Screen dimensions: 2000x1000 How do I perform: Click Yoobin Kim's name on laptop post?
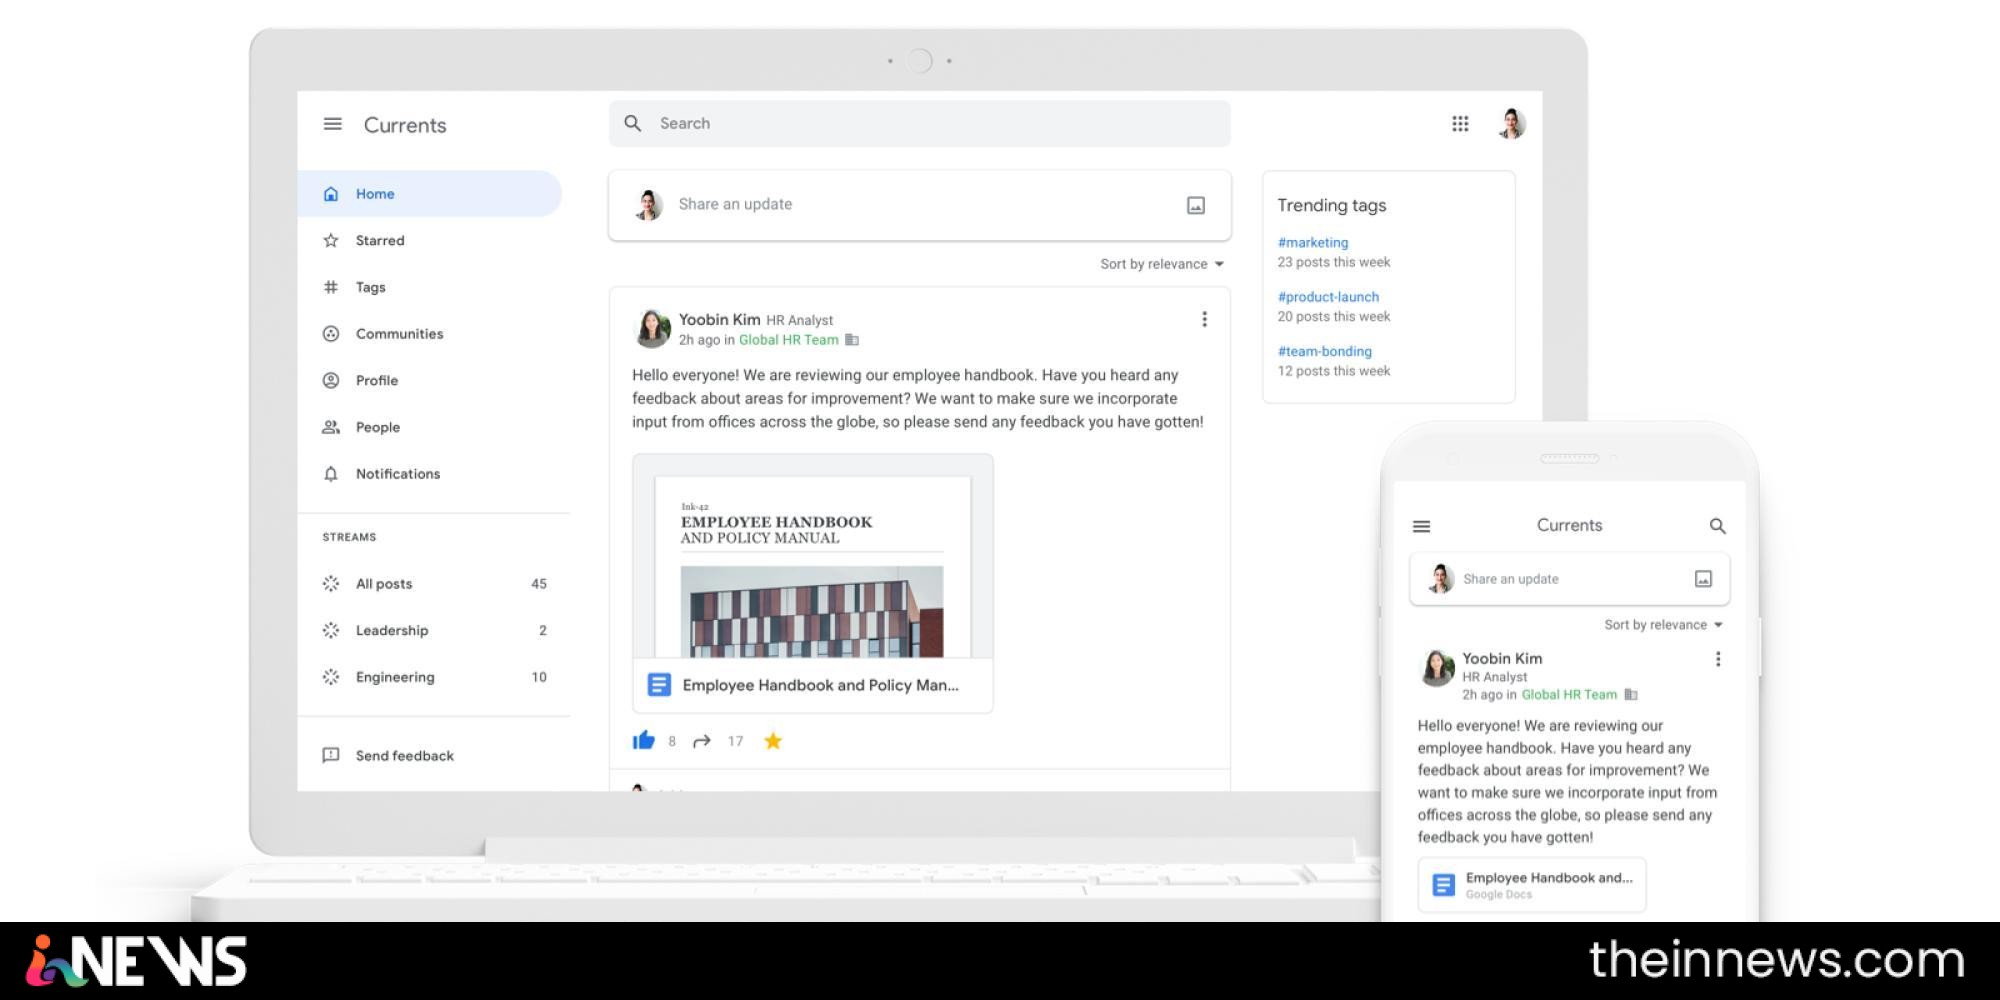719,319
